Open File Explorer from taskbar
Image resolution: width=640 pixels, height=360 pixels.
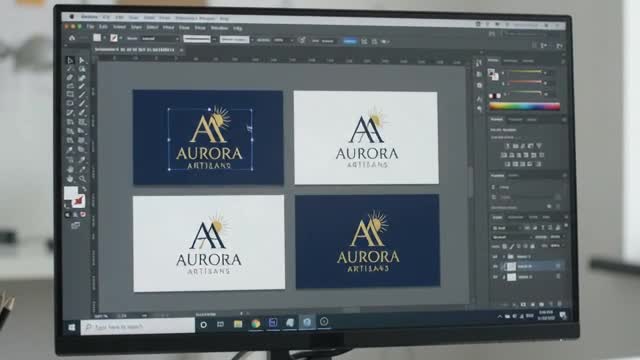[238, 324]
